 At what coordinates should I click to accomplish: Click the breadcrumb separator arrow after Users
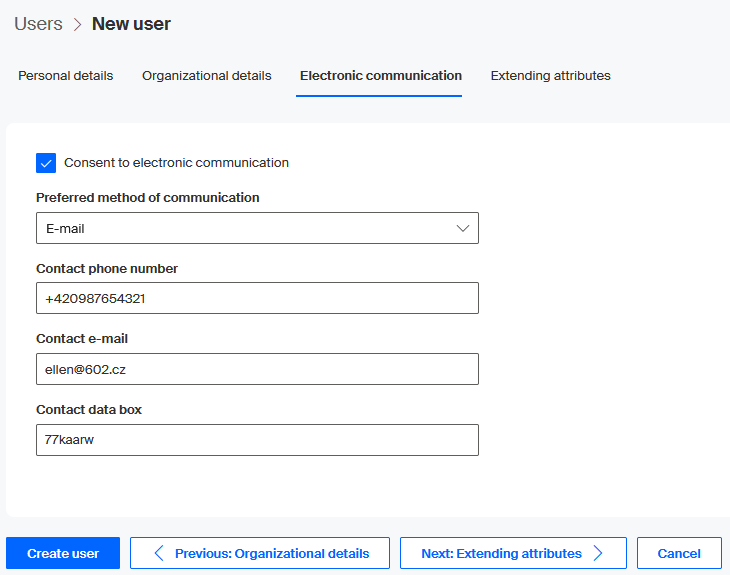point(77,24)
